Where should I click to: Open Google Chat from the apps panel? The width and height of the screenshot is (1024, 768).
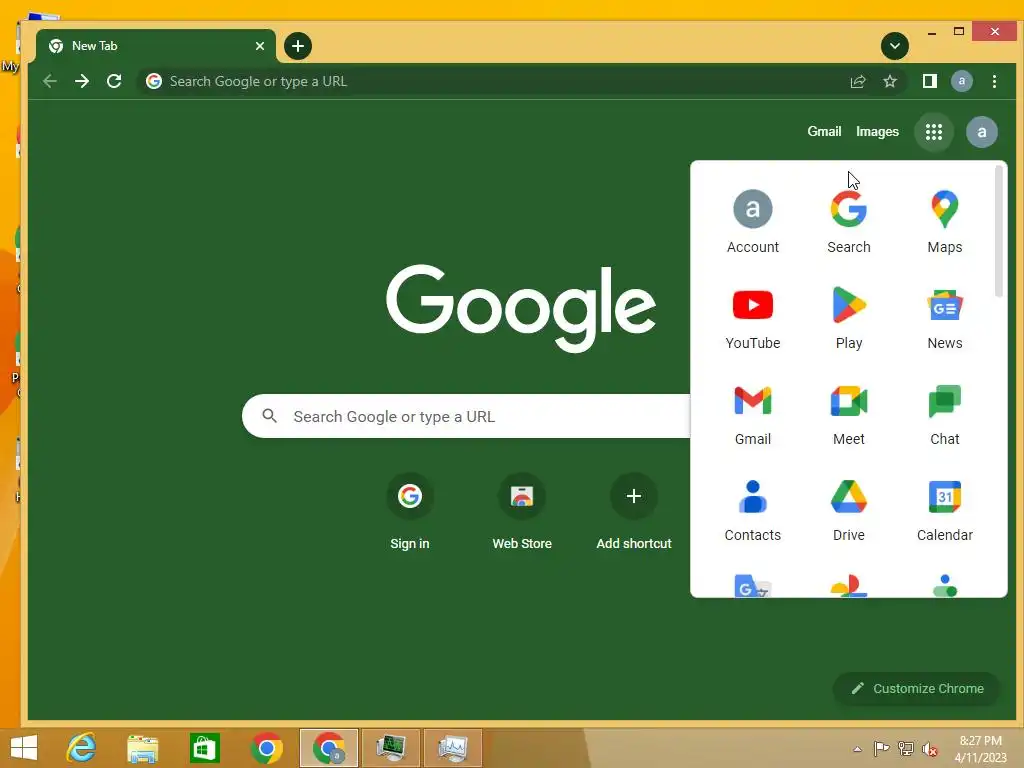pyautogui.click(x=944, y=414)
